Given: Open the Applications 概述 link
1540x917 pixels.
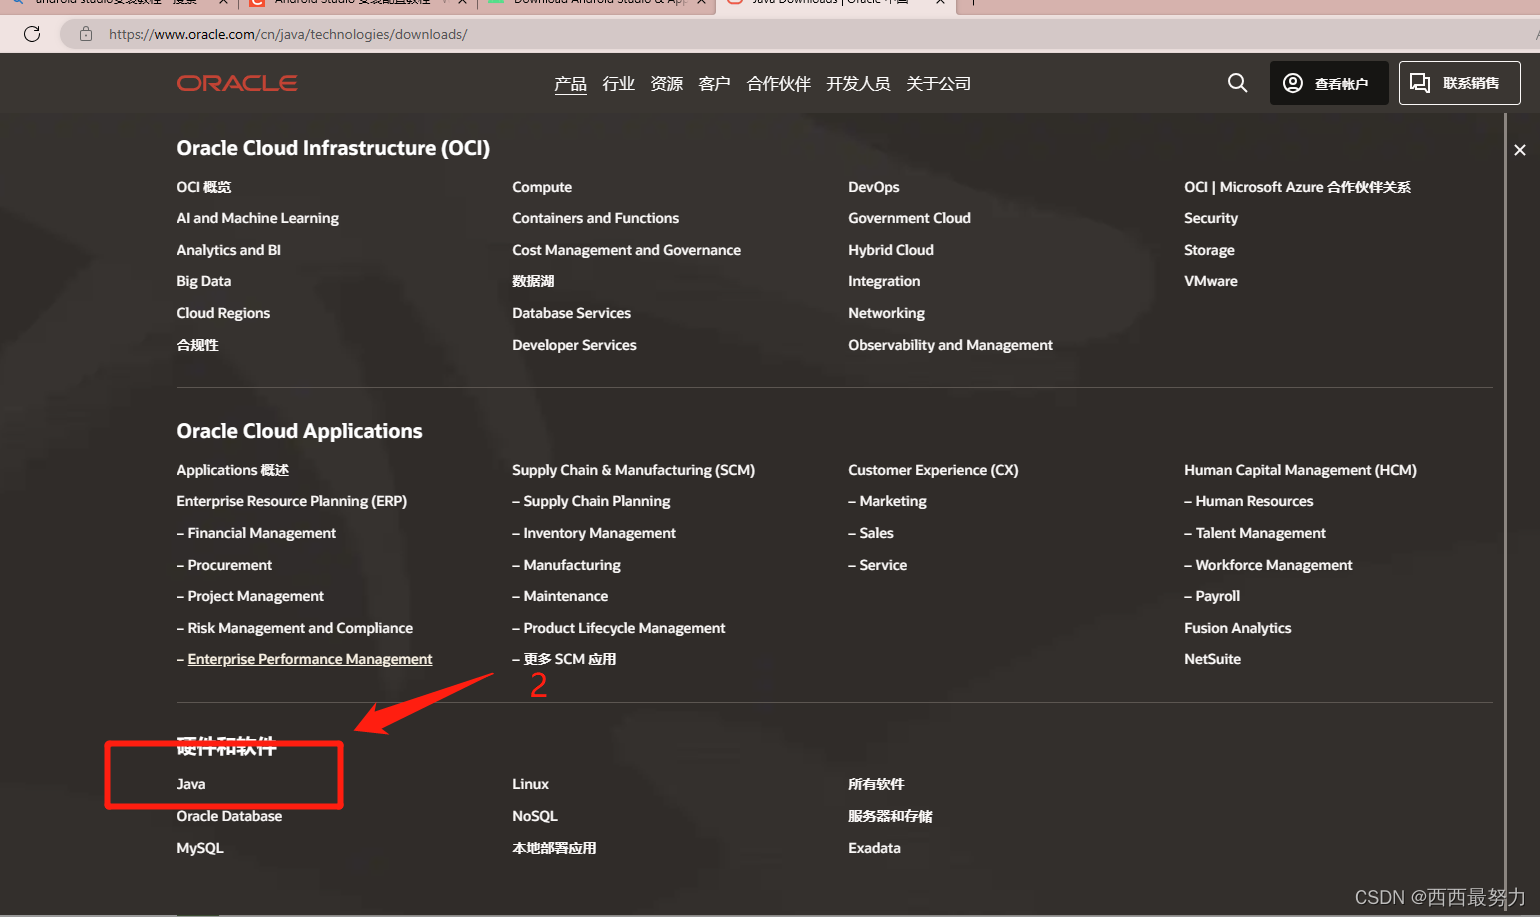Looking at the screenshot, I should tap(232, 470).
